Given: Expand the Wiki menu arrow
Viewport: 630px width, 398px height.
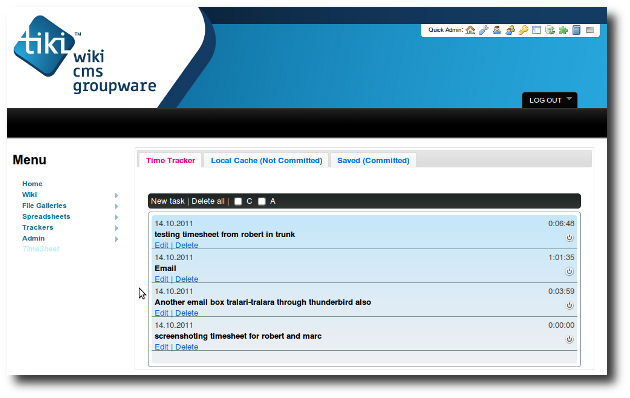Looking at the screenshot, I should (117, 195).
